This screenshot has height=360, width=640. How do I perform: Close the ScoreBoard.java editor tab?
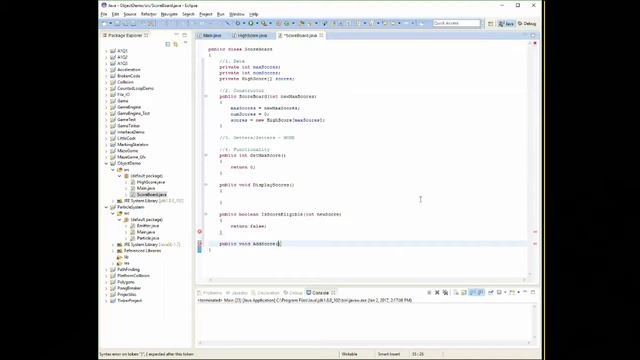click(322, 36)
